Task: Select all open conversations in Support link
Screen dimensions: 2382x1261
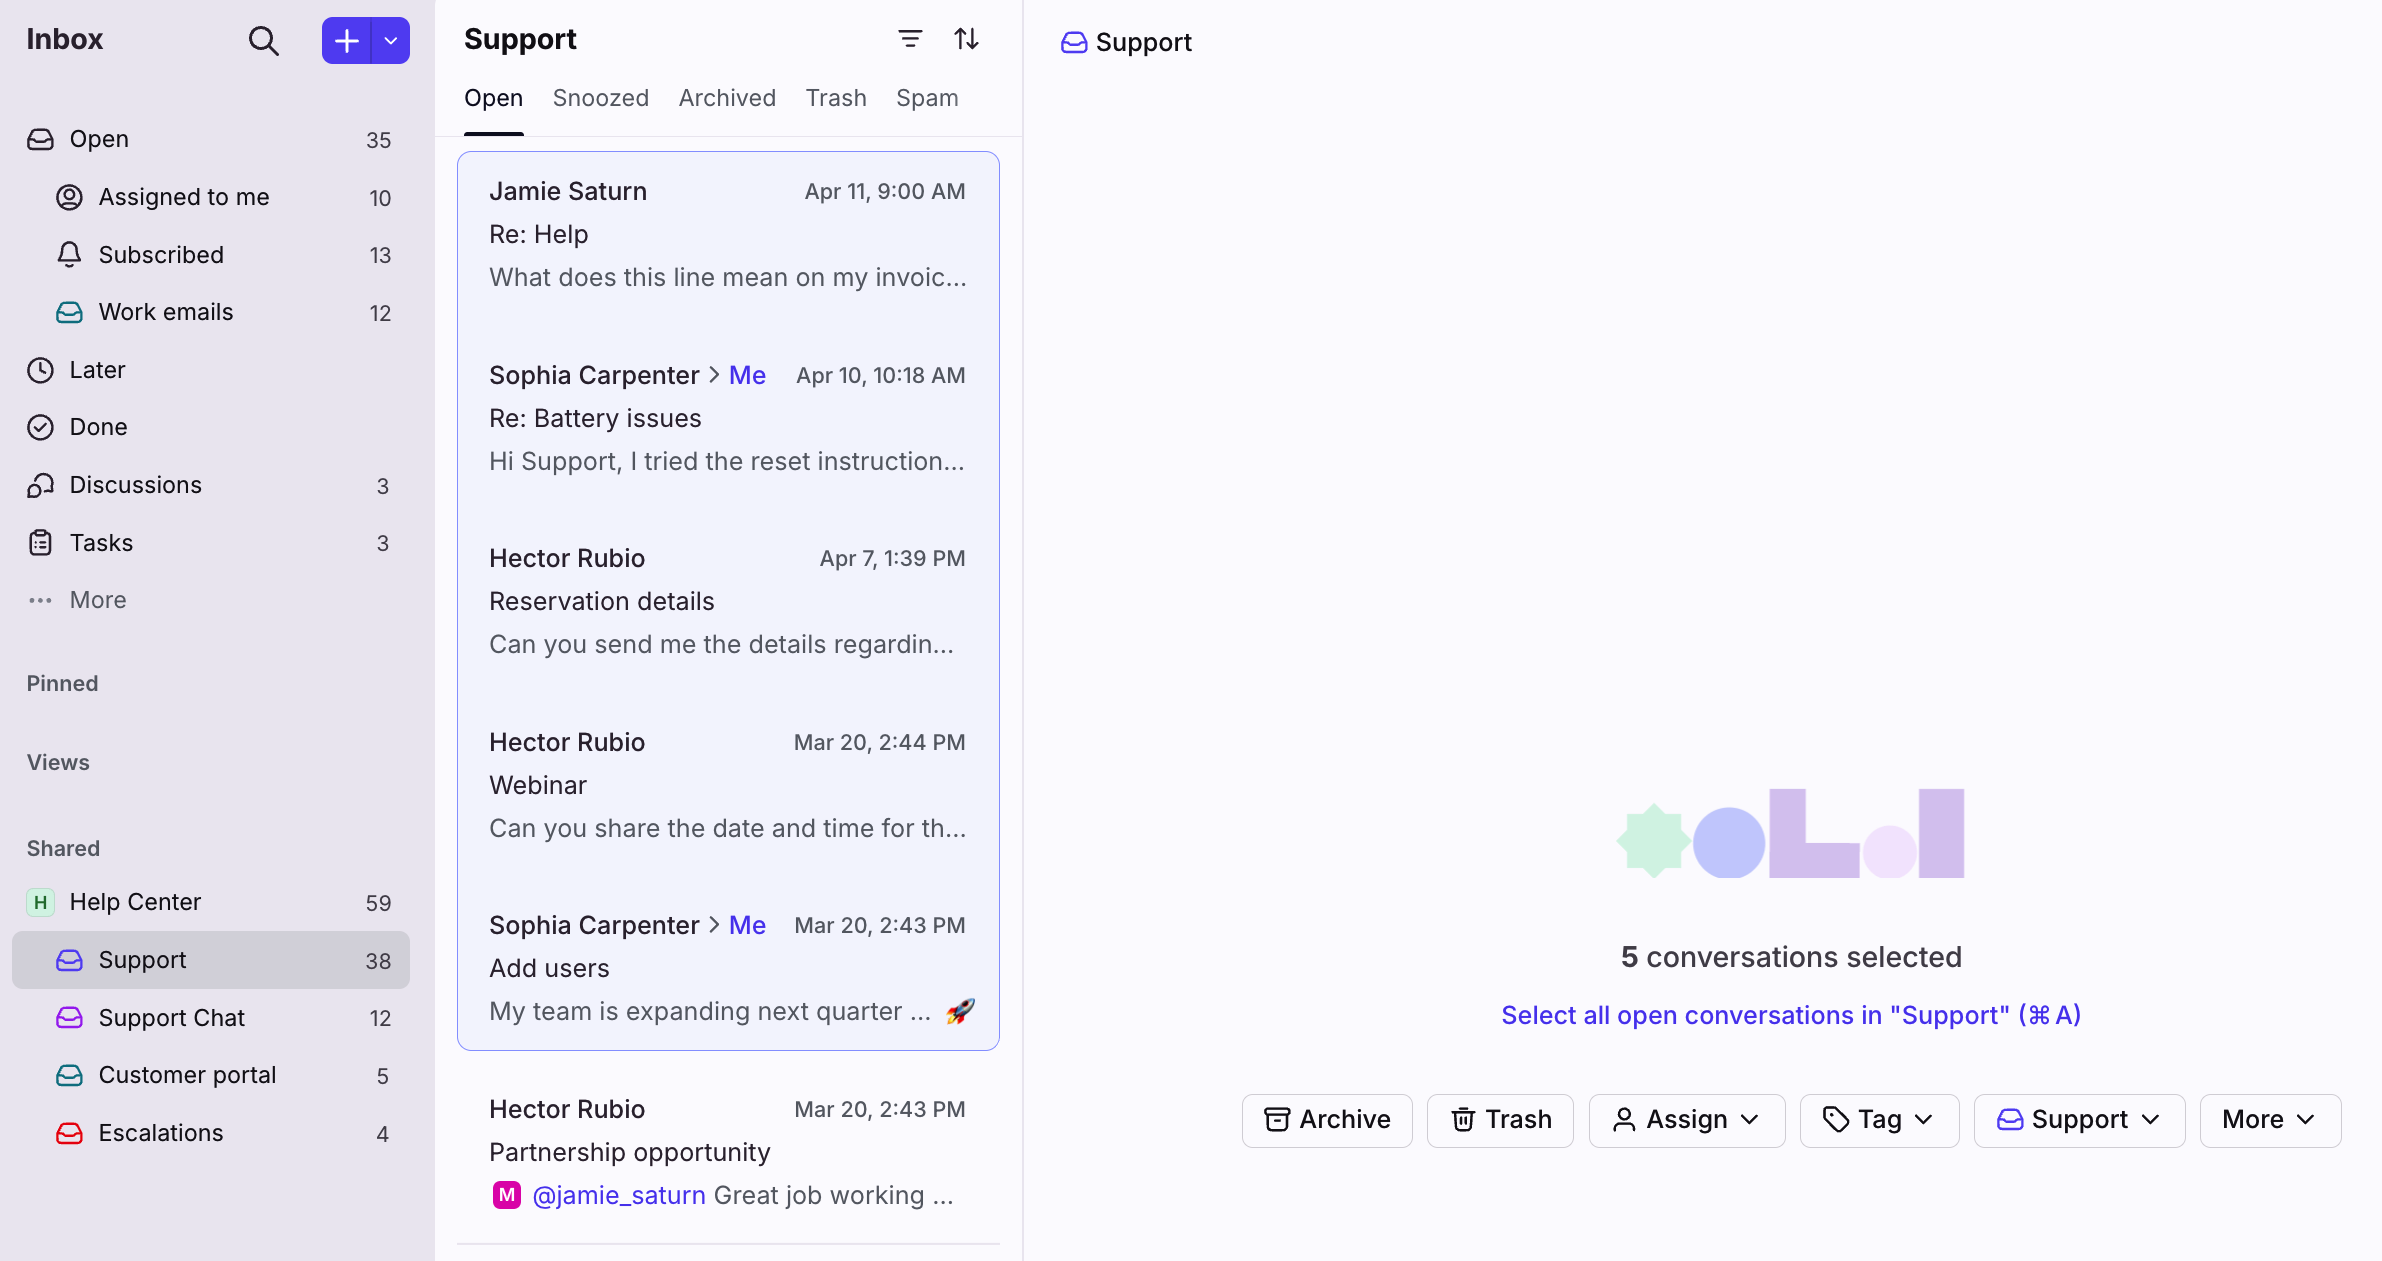Action: coord(1790,1015)
